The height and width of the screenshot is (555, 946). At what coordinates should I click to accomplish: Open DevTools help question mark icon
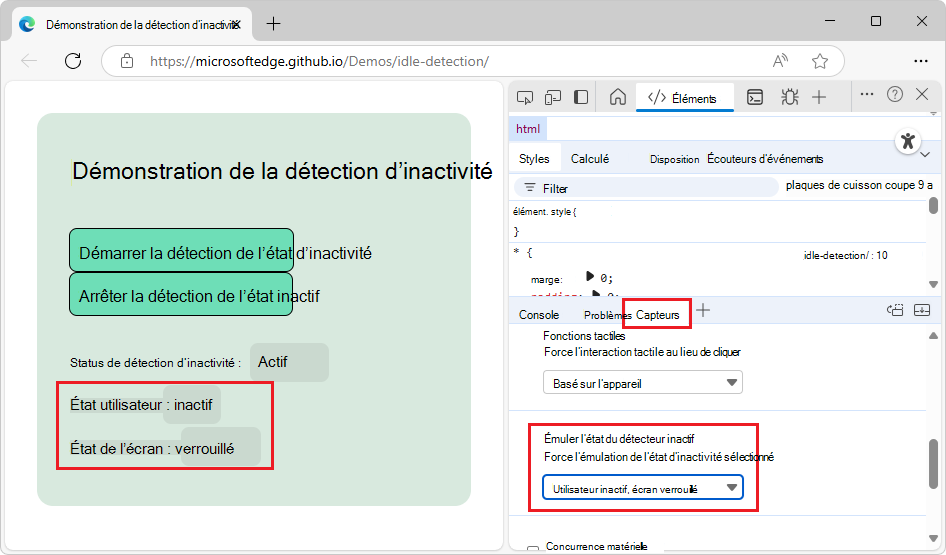coord(895,94)
